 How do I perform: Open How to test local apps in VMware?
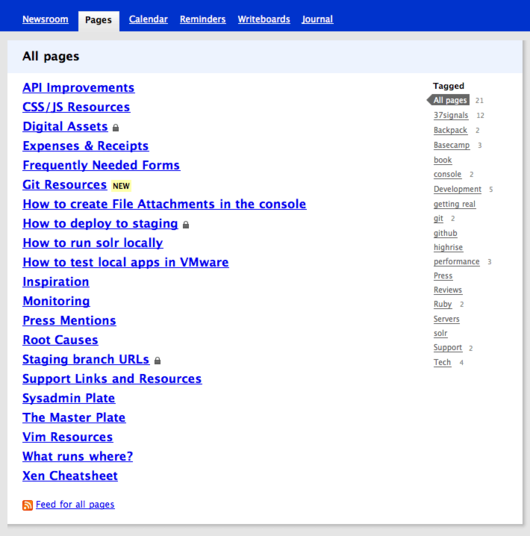click(x=125, y=263)
